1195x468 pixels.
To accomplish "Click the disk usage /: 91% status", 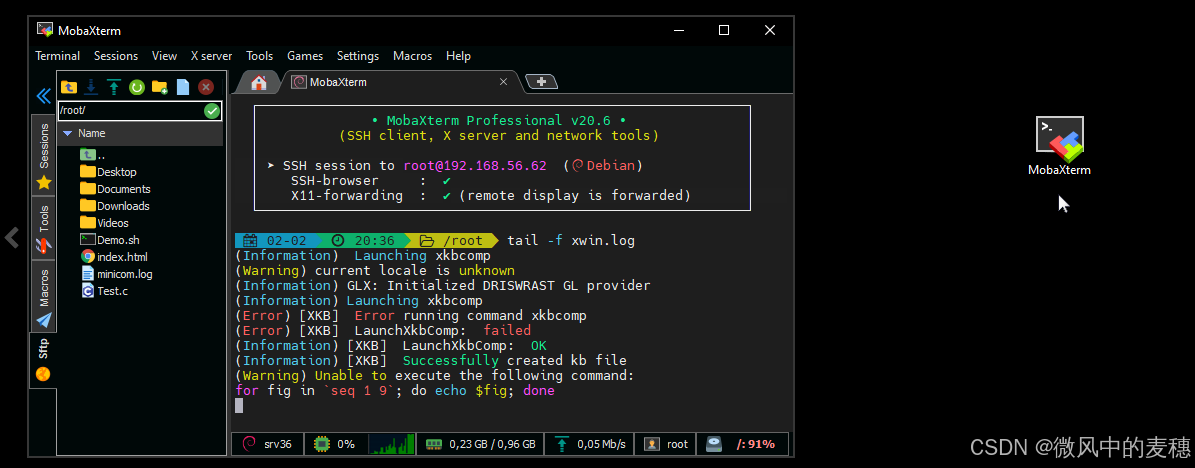I will (x=742, y=444).
